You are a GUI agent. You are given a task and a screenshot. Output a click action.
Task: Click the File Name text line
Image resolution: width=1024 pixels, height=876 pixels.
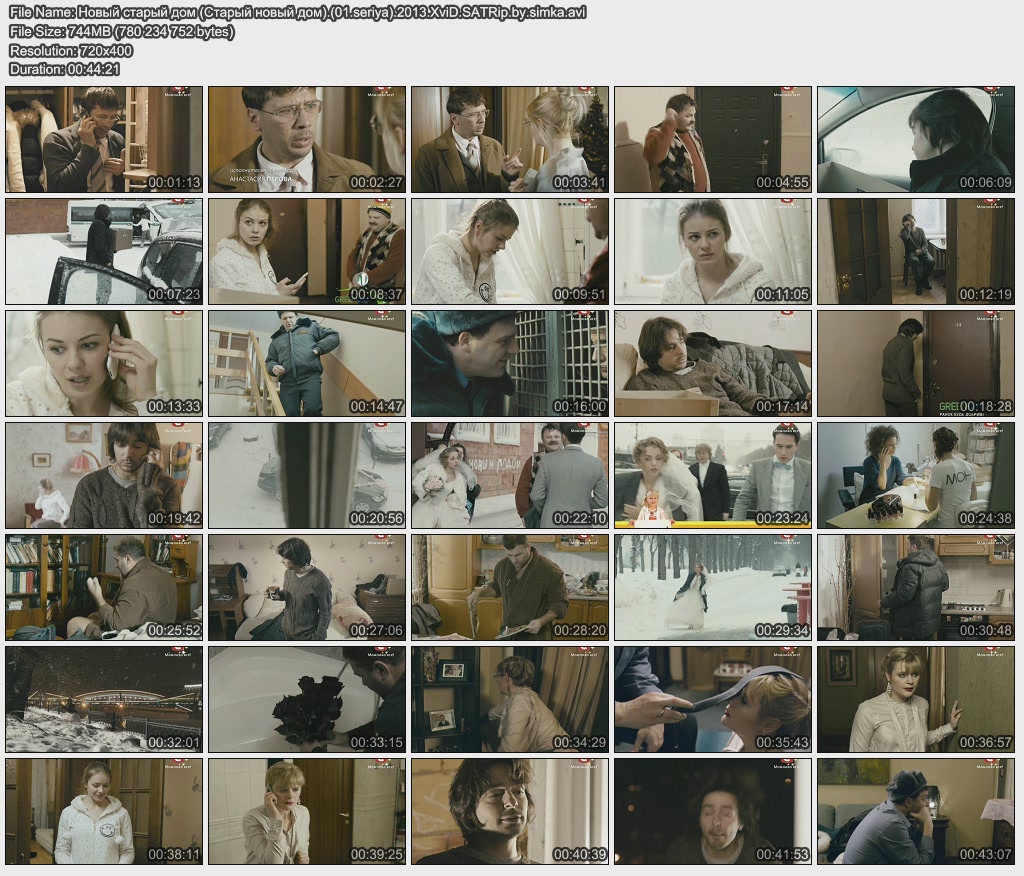click(x=297, y=12)
